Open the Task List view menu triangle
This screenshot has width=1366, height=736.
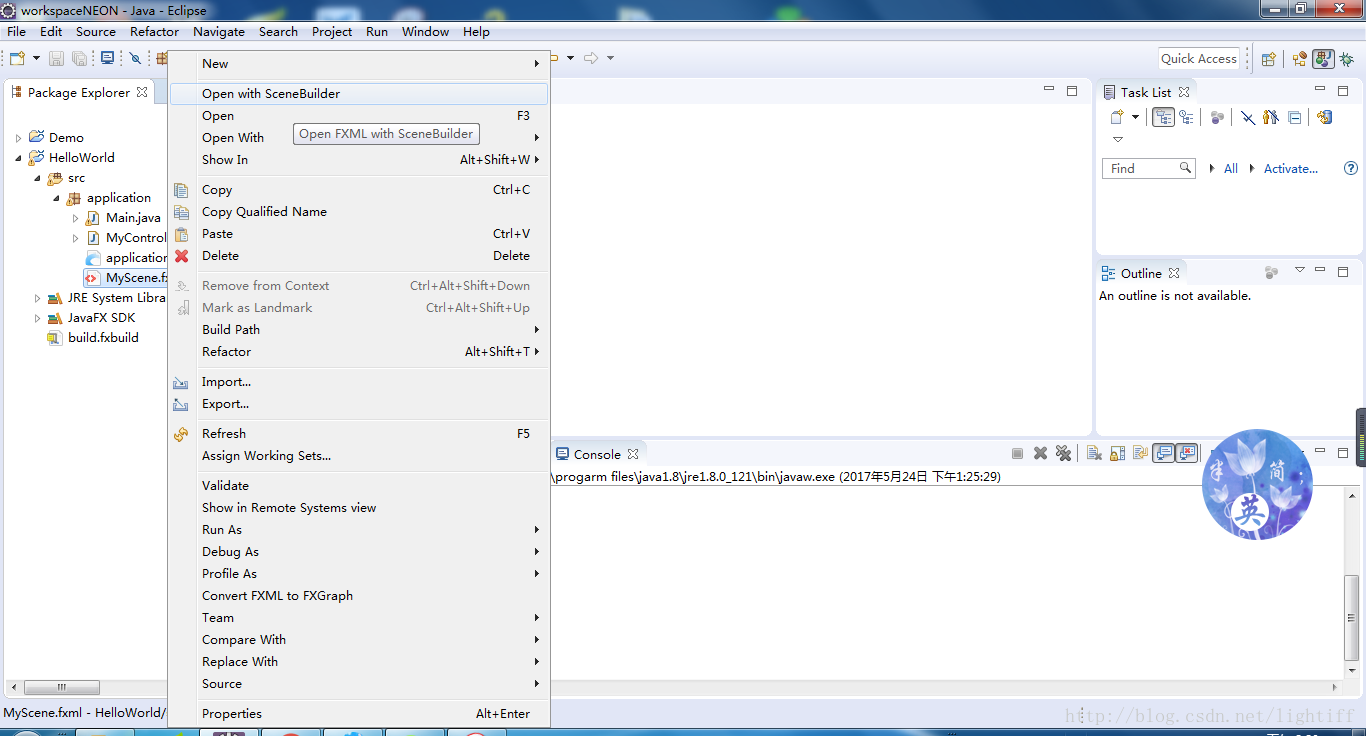tap(1118, 140)
